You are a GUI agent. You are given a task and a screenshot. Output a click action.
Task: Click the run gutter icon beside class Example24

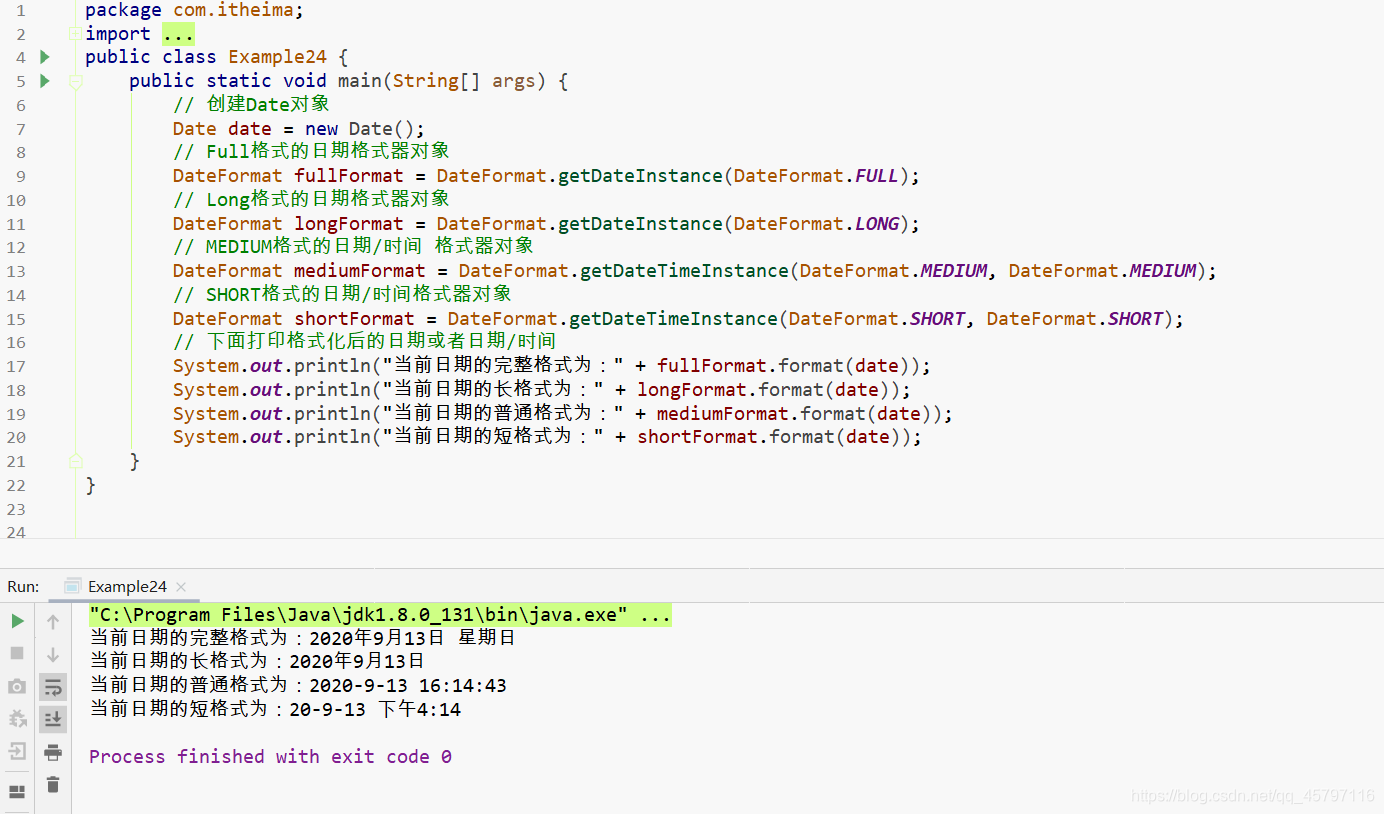pyautogui.click(x=45, y=57)
